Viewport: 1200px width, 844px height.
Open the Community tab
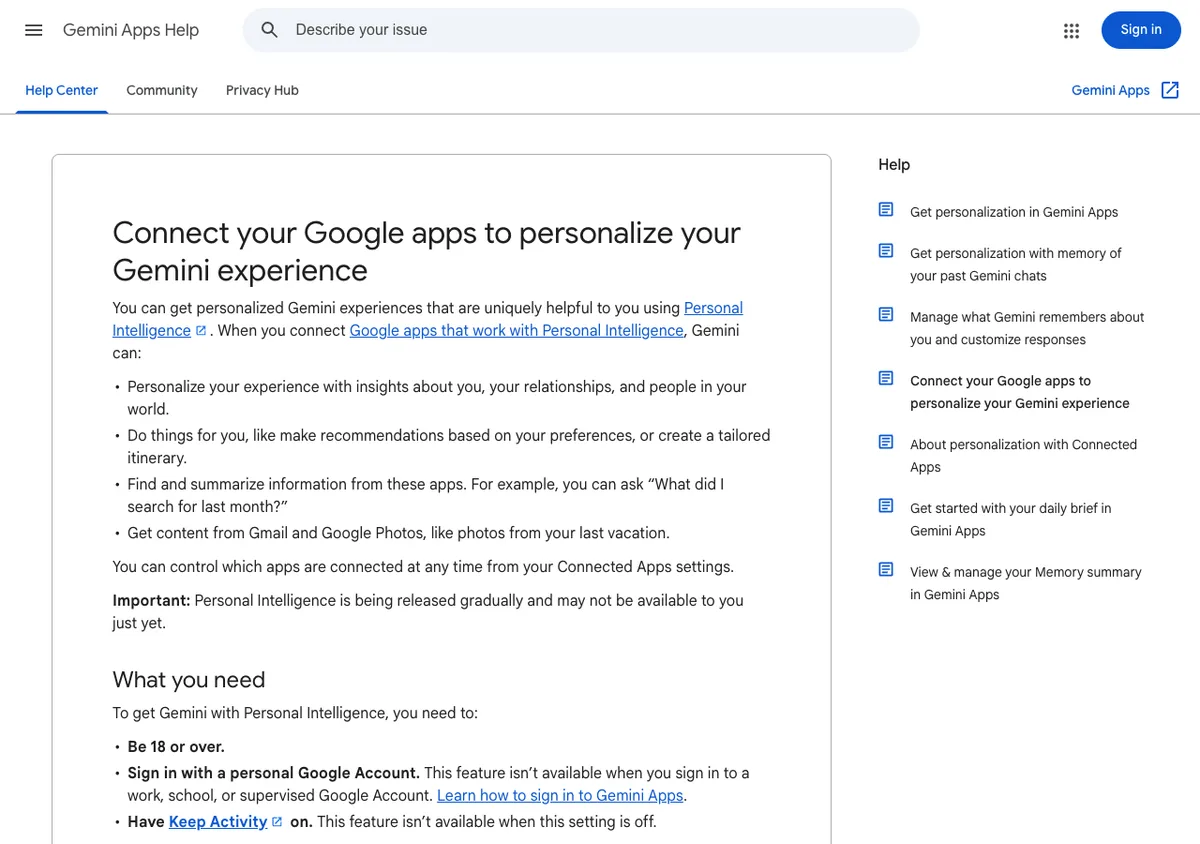click(162, 90)
